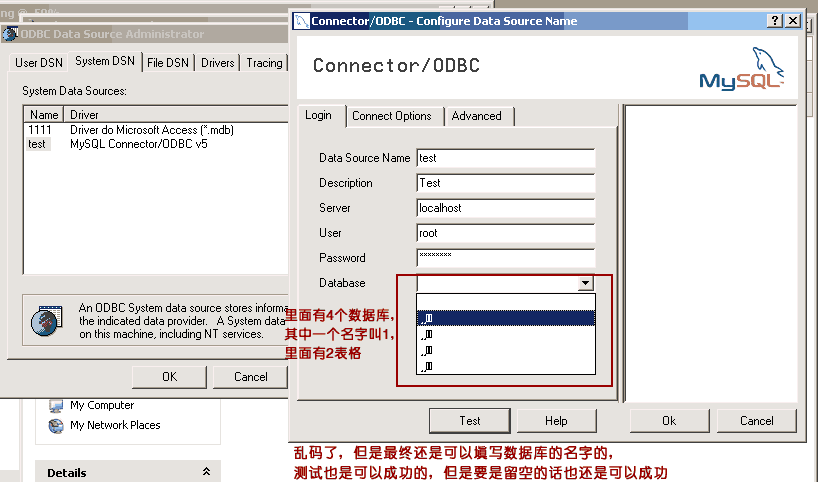Click Cancel in Connector/ODBC dialog
Viewport: 818px width, 482px height.
pyautogui.click(x=756, y=421)
